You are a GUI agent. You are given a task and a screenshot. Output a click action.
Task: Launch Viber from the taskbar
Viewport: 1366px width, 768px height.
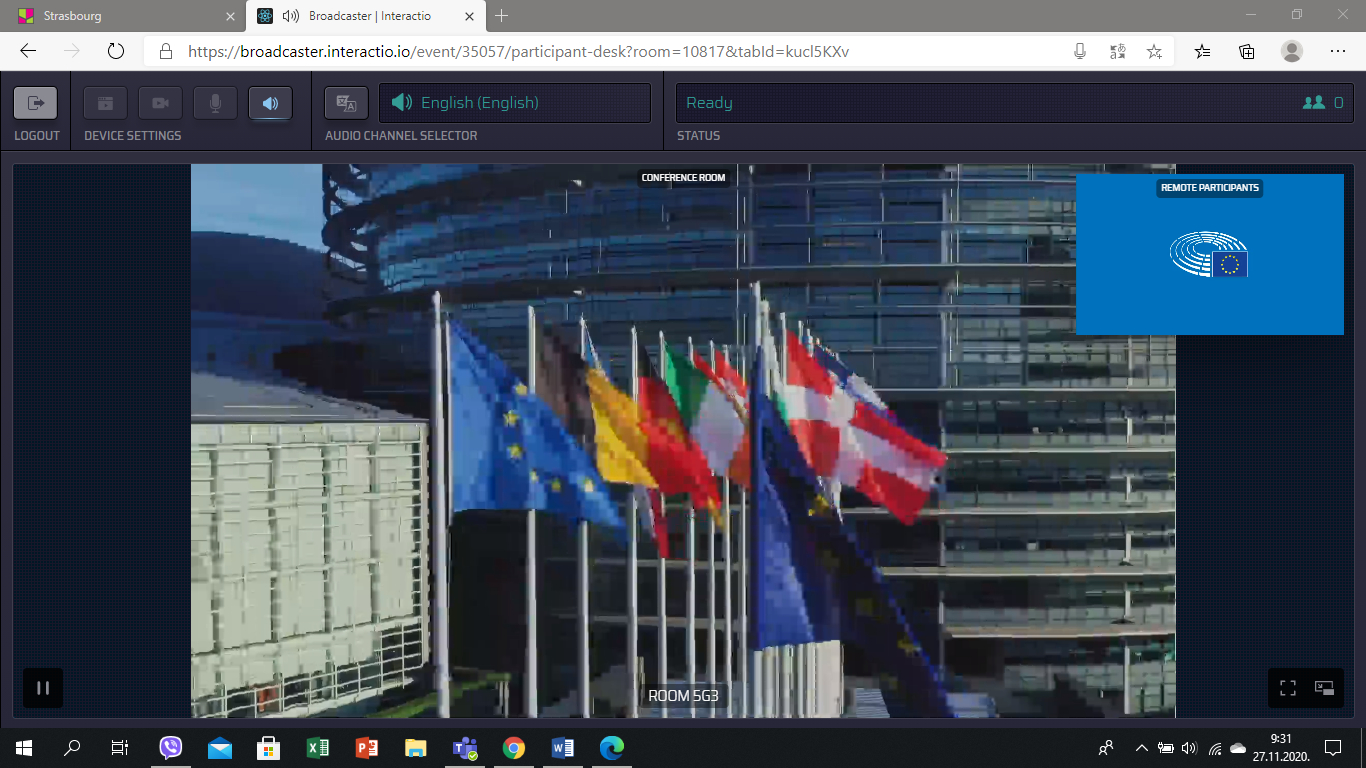click(171, 747)
